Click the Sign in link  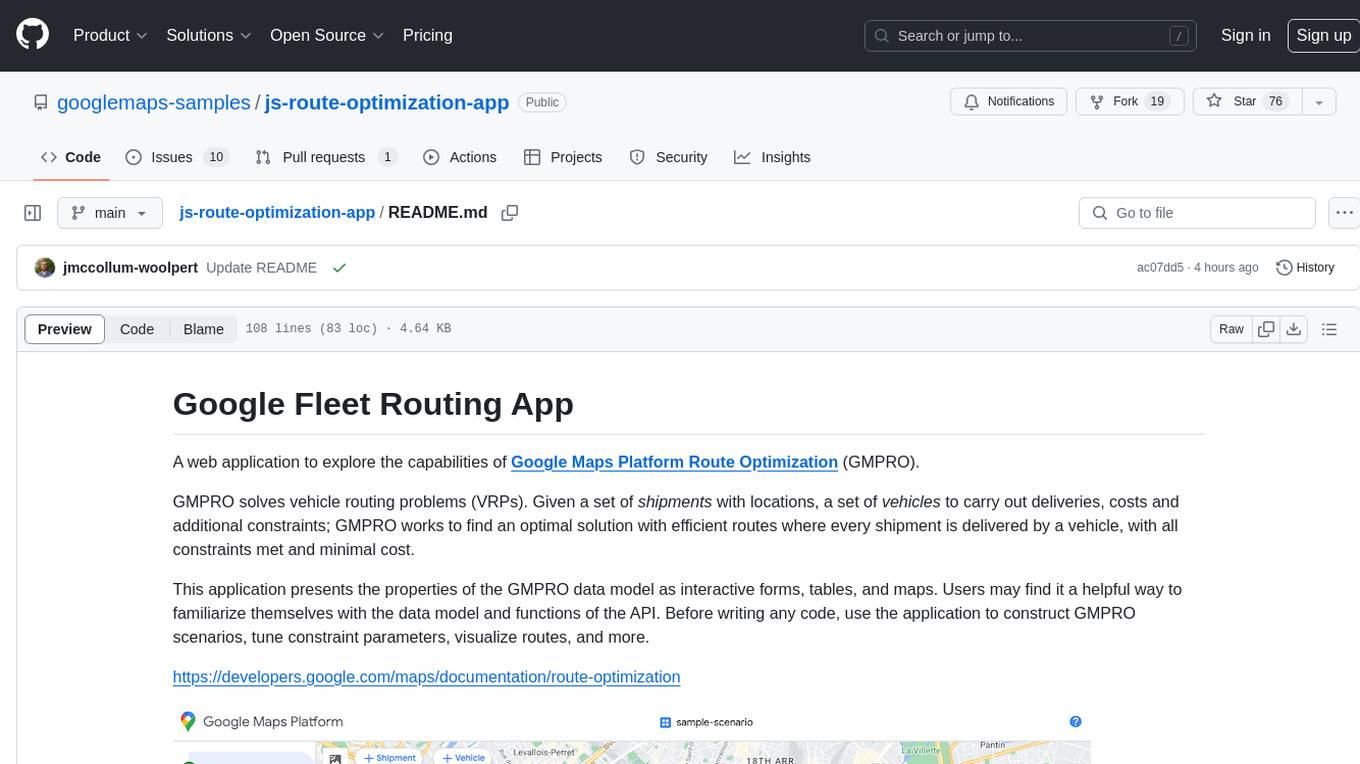[1245, 35]
